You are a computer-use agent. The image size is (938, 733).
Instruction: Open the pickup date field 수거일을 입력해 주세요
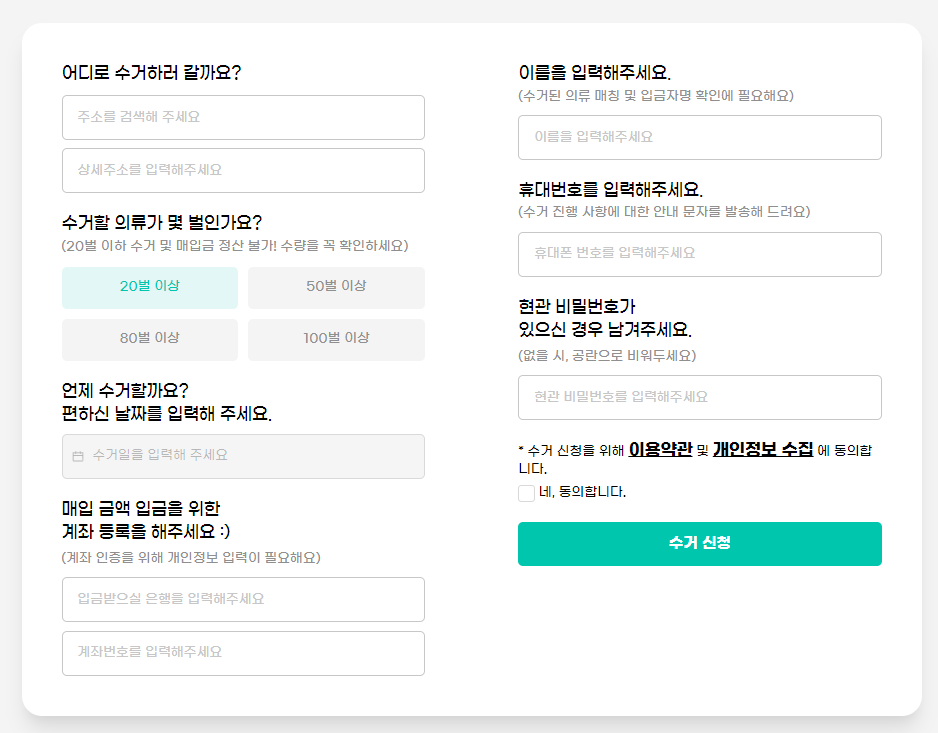tap(243, 457)
